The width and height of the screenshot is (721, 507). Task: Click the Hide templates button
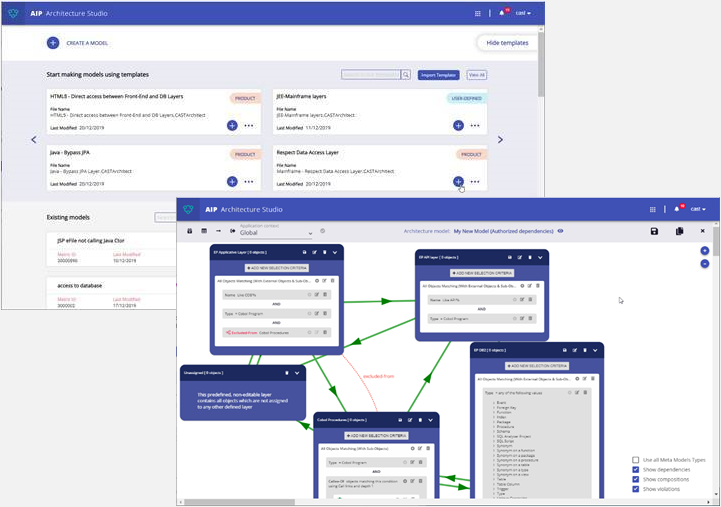(507, 43)
